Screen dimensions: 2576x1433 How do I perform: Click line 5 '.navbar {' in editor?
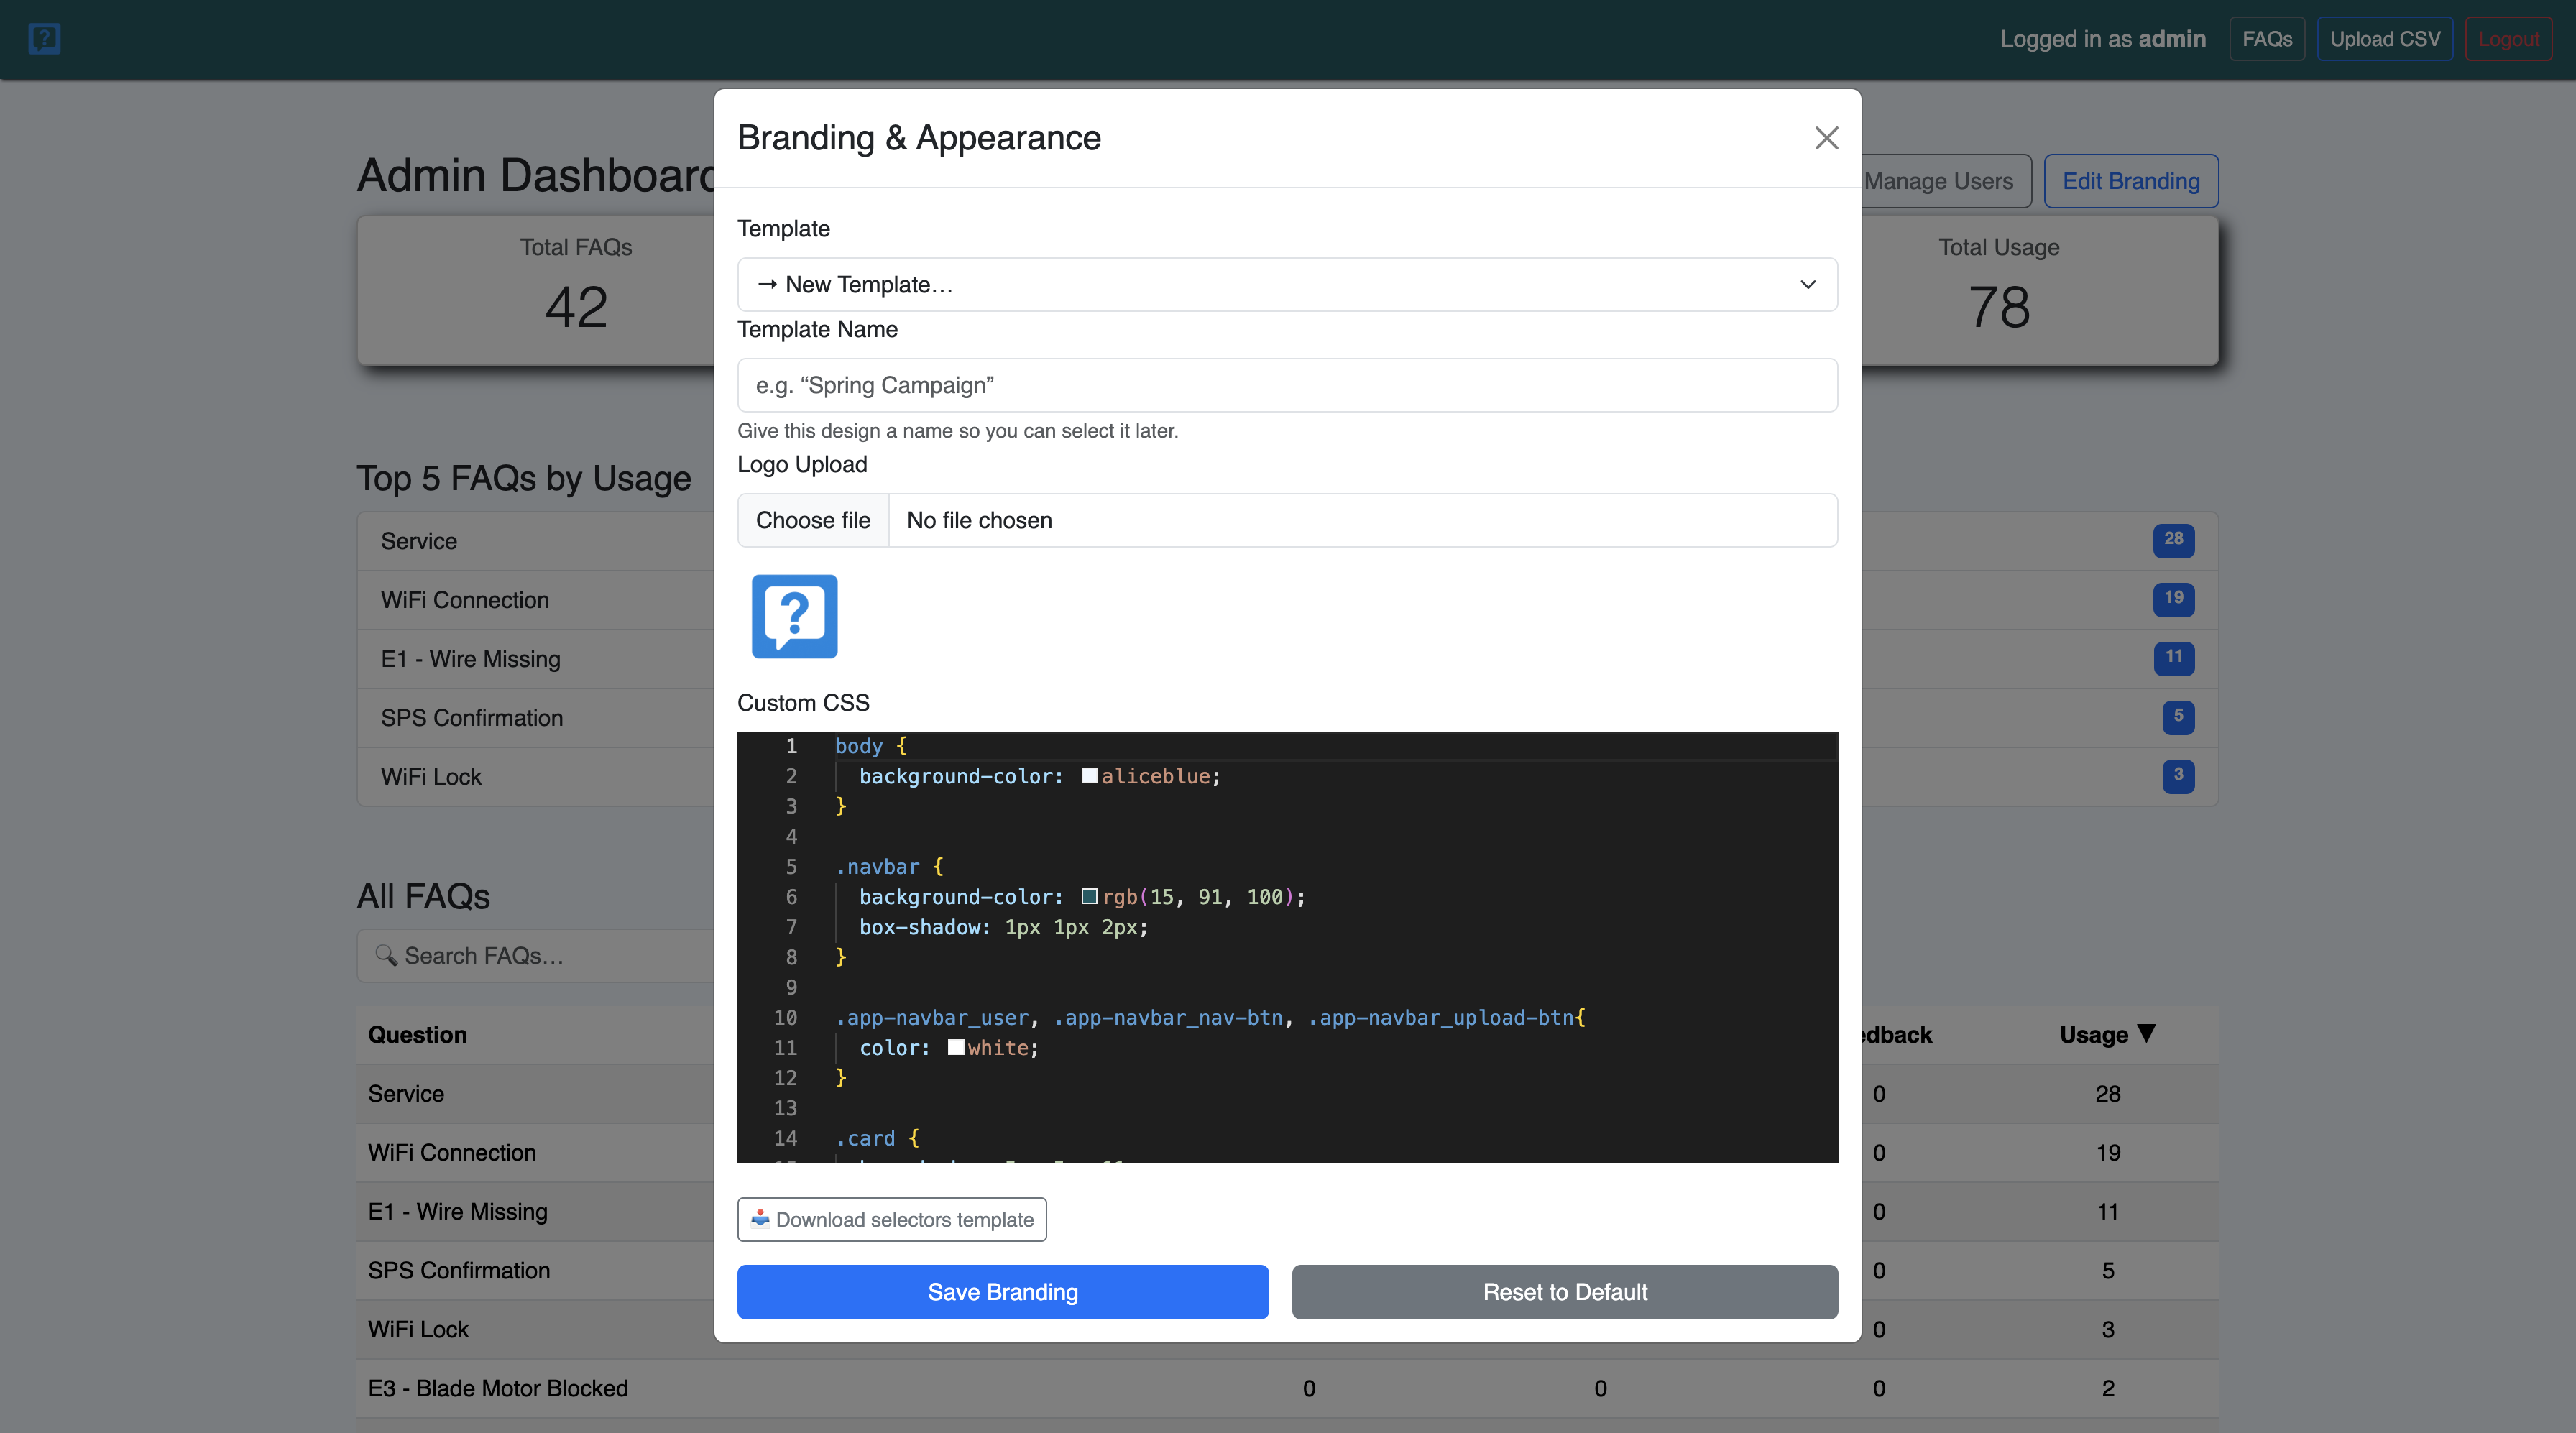889,867
